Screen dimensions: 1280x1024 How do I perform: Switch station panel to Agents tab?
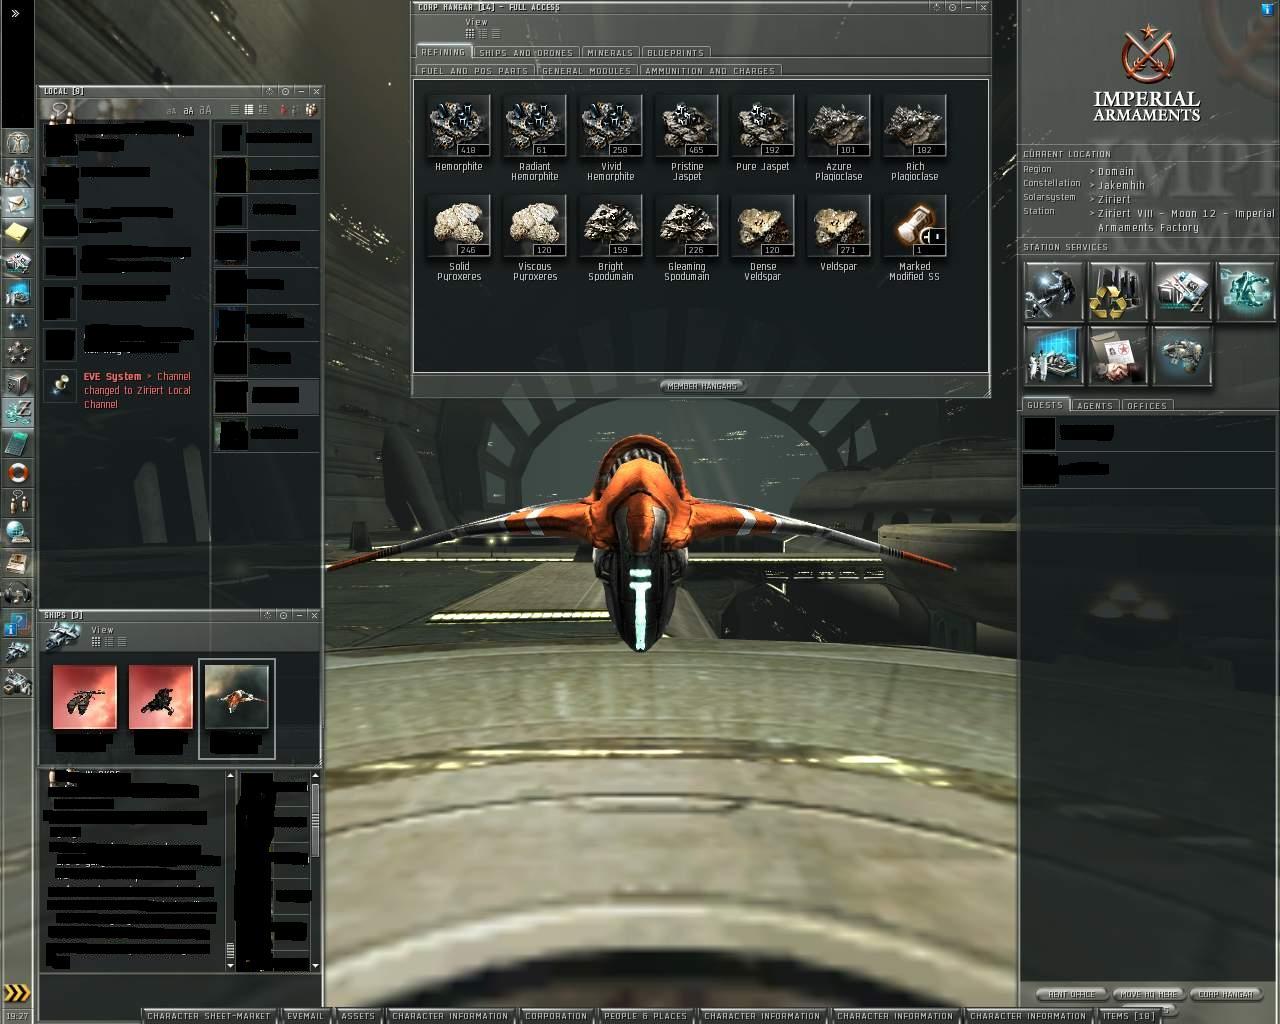(x=1095, y=406)
